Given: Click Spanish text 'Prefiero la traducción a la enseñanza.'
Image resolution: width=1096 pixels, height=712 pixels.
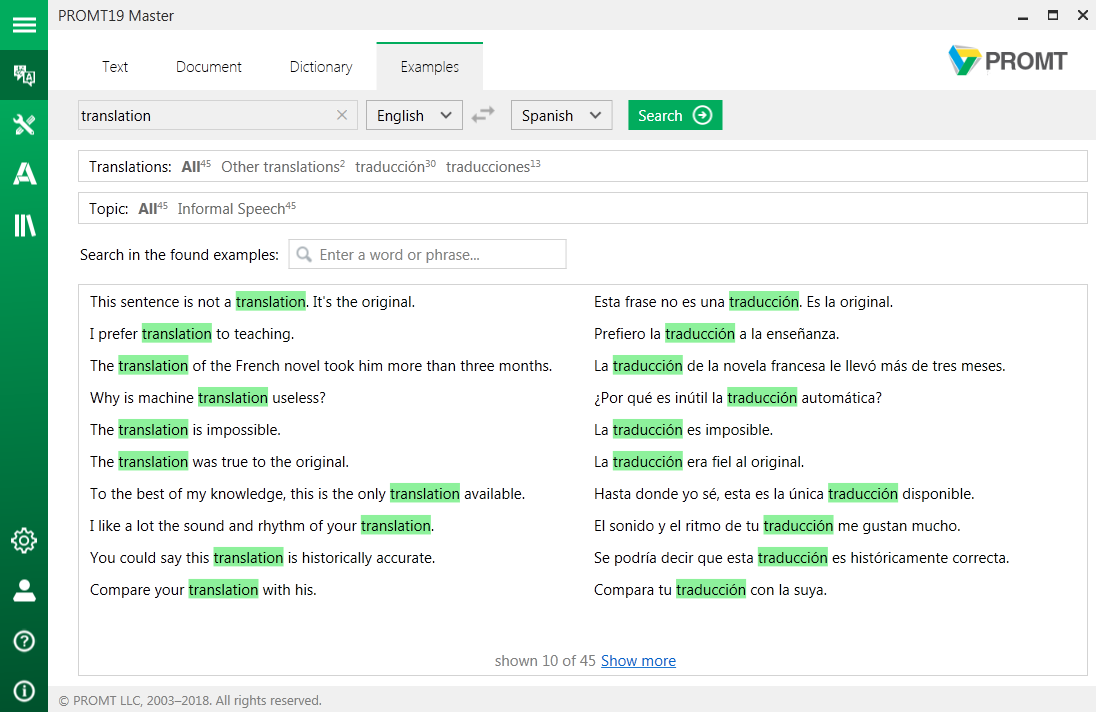Looking at the screenshot, I should pyautogui.click(x=716, y=334).
